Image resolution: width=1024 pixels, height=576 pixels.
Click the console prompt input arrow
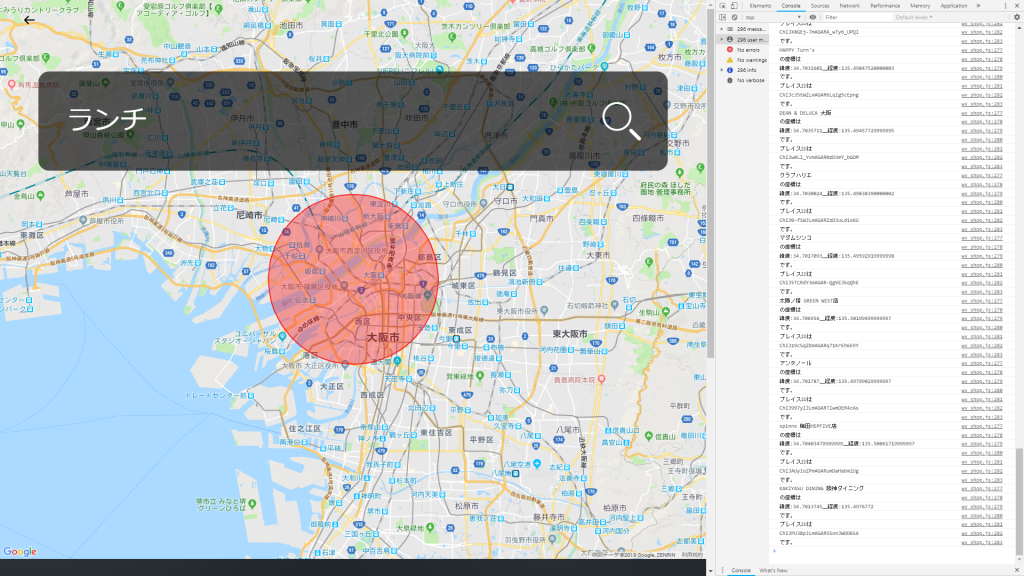[x=775, y=551]
